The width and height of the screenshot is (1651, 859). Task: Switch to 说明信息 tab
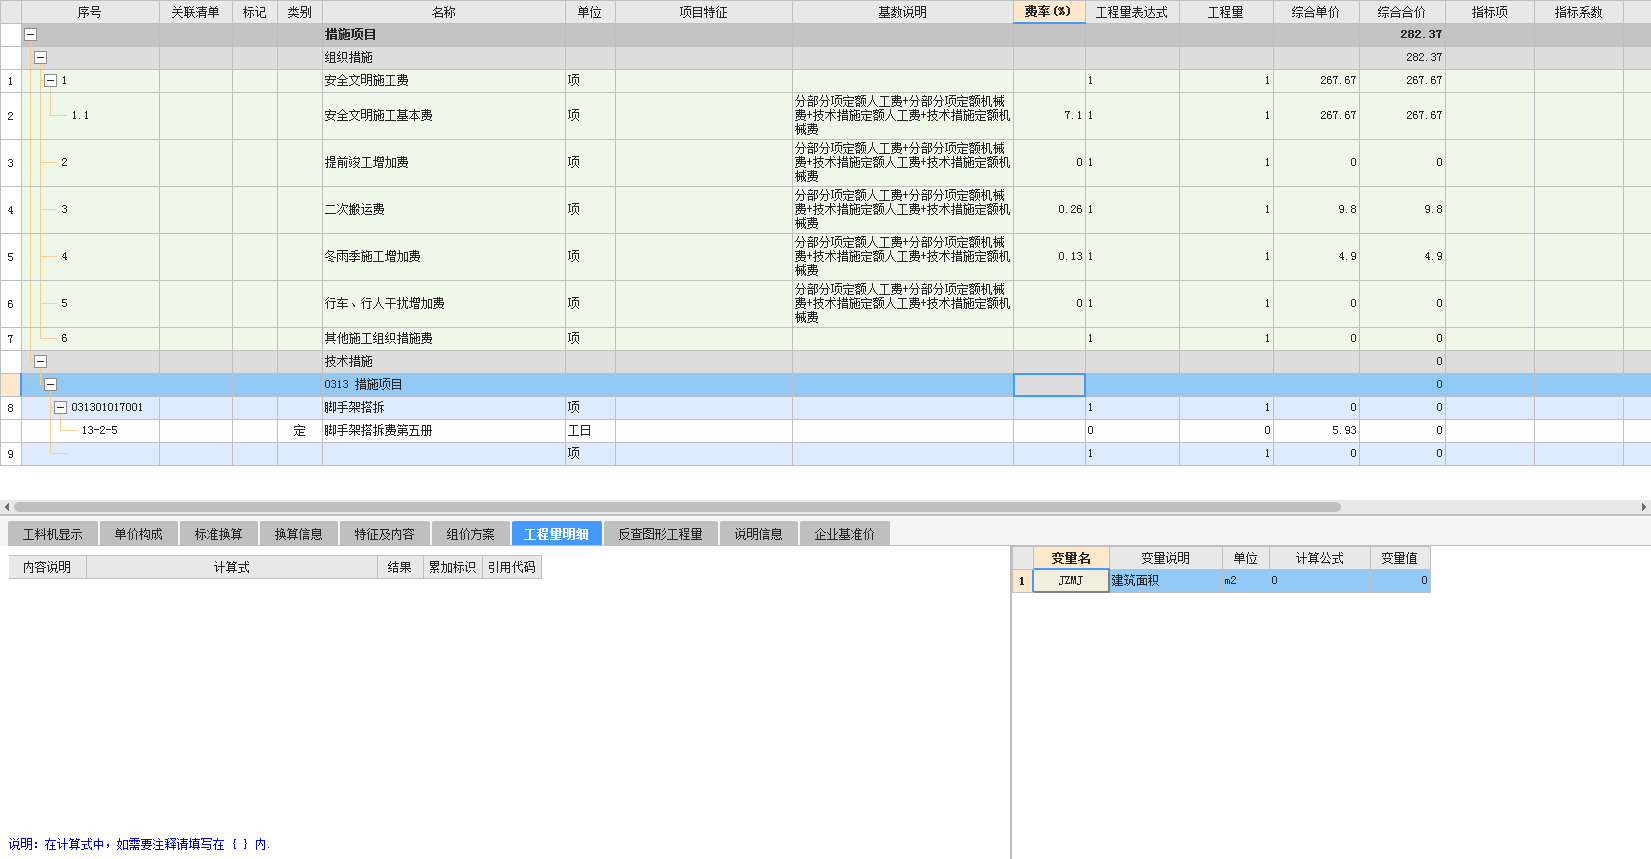[x=758, y=534]
